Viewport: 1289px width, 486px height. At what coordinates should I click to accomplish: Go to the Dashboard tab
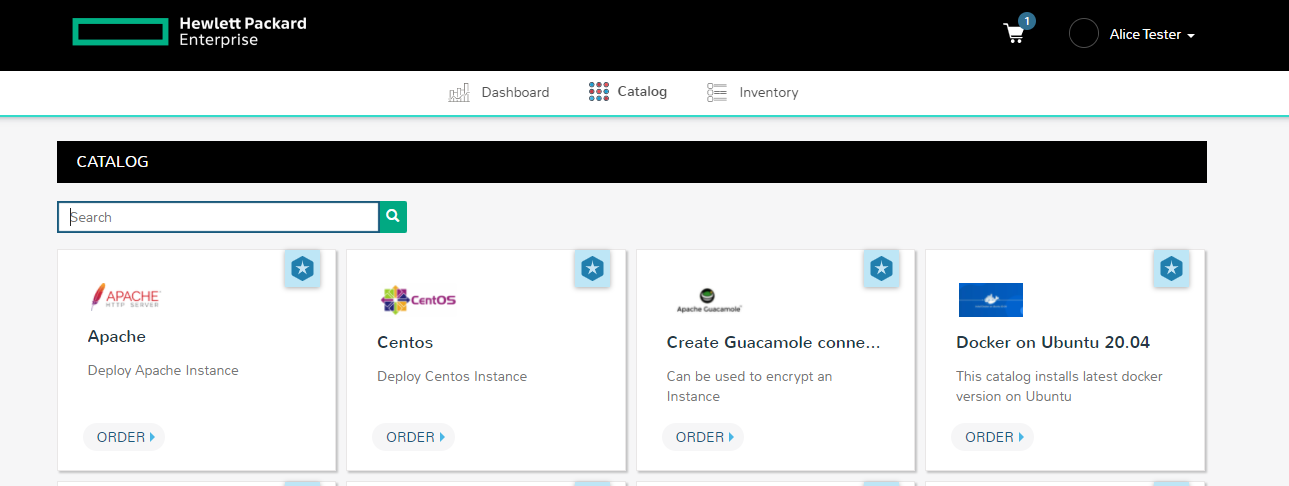[x=499, y=92]
